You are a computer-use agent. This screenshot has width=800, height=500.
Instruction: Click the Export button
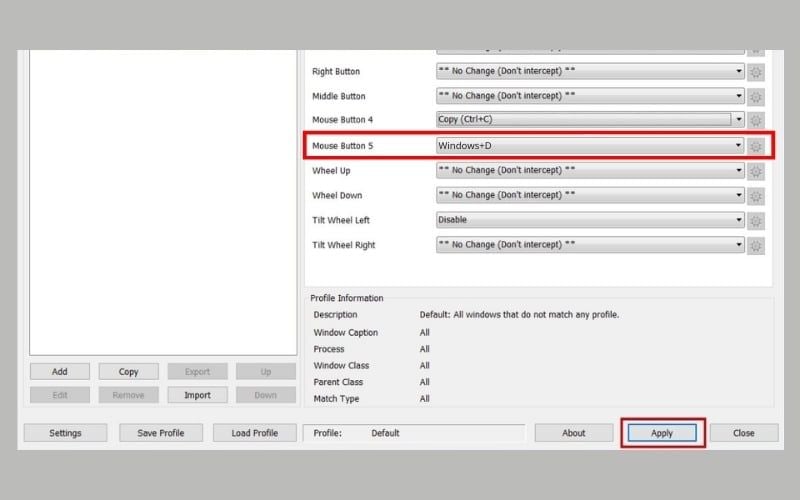pos(197,371)
